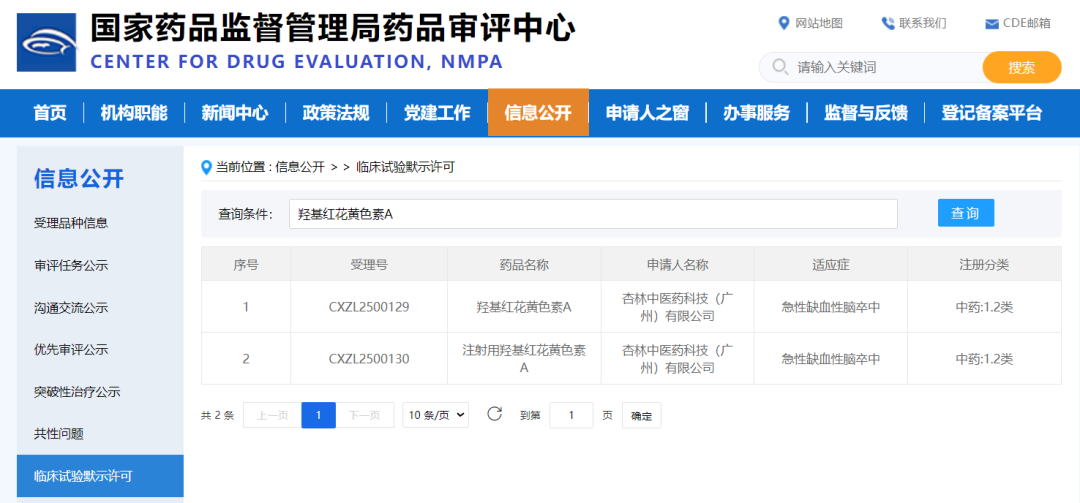1080x503 pixels.
Task: Click the site title 国家药品监督管理局药品审评中心
Action: 333,28
